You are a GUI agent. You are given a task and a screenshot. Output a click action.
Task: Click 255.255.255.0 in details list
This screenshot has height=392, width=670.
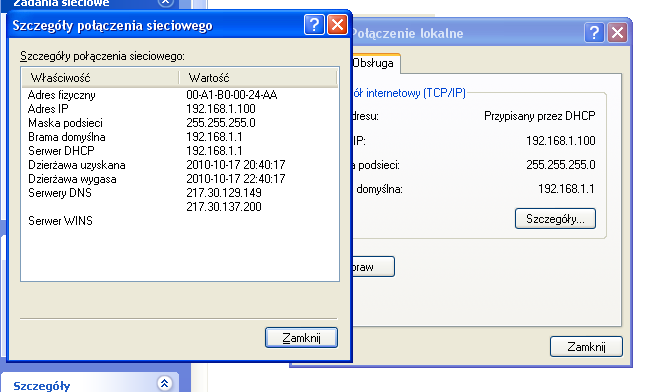tap(221, 123)
